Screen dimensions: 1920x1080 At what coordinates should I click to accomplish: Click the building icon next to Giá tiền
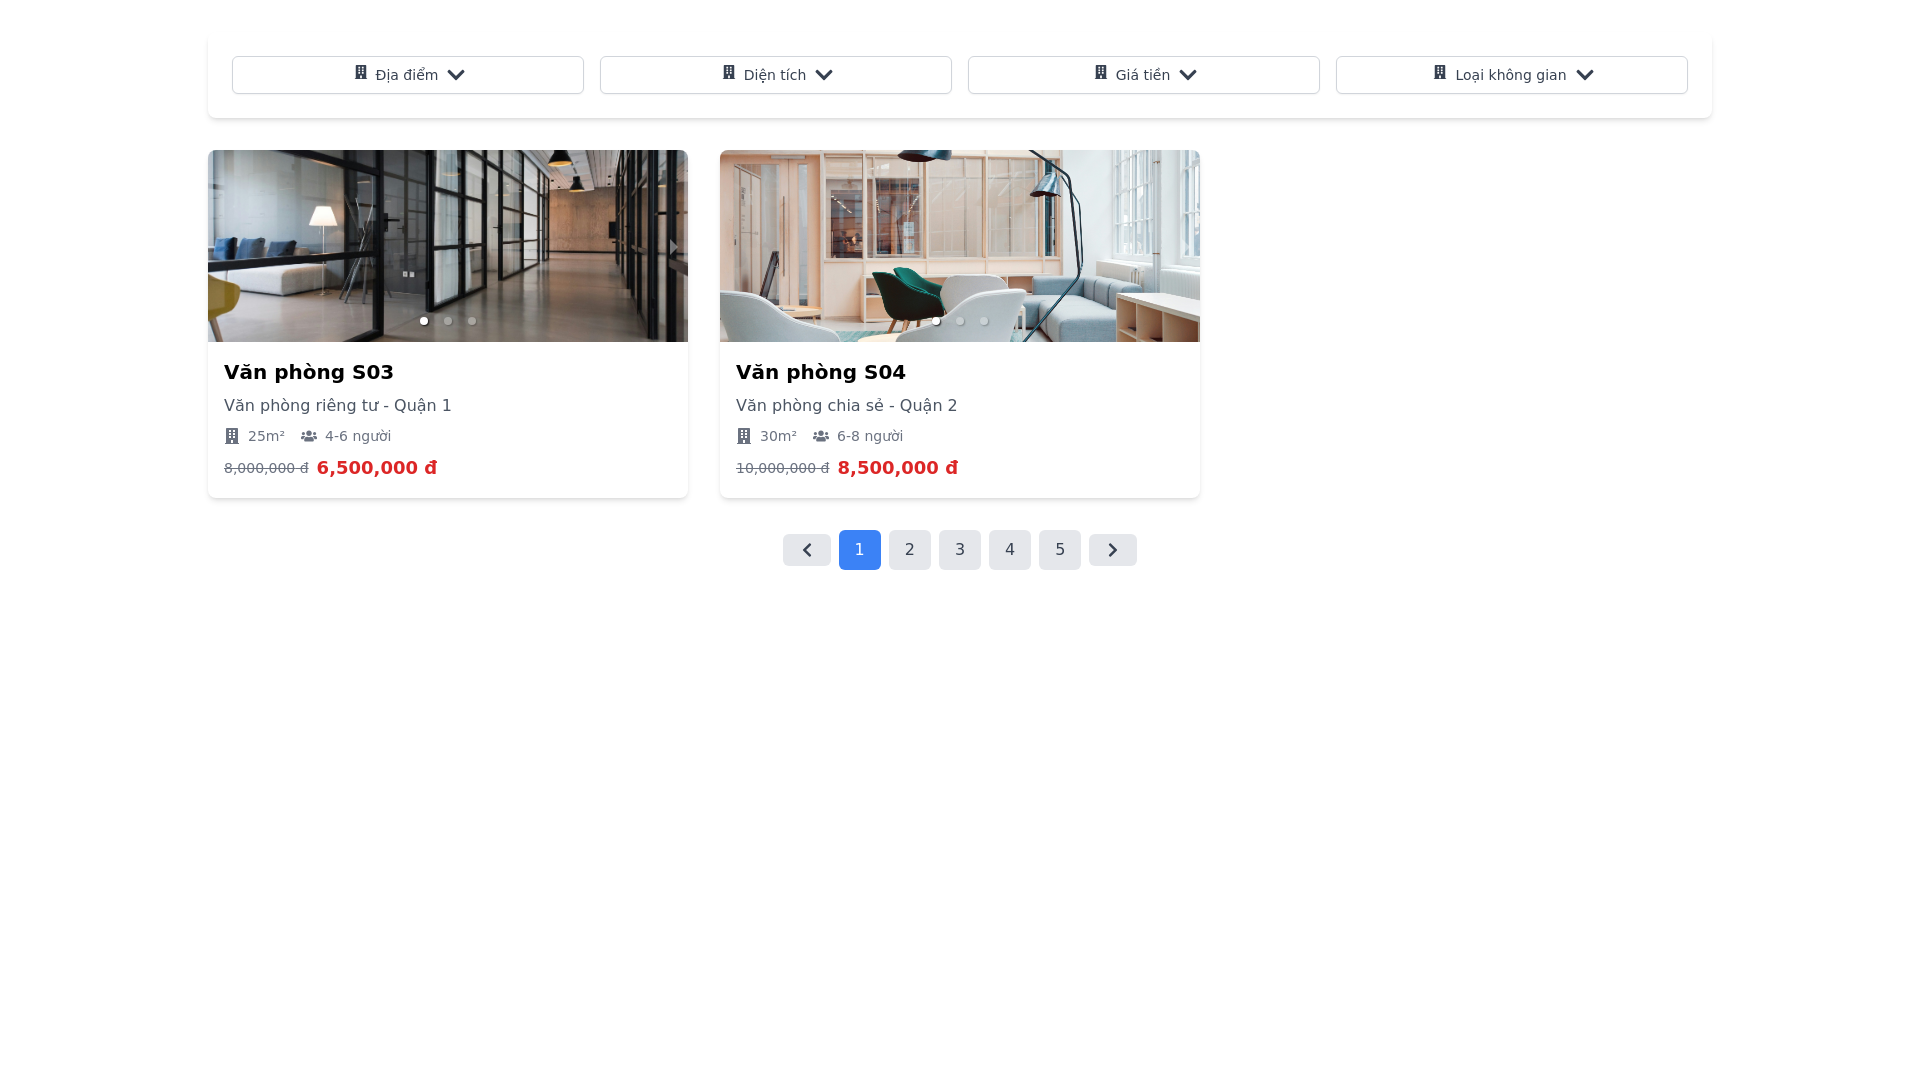(x=1101, y=73)
